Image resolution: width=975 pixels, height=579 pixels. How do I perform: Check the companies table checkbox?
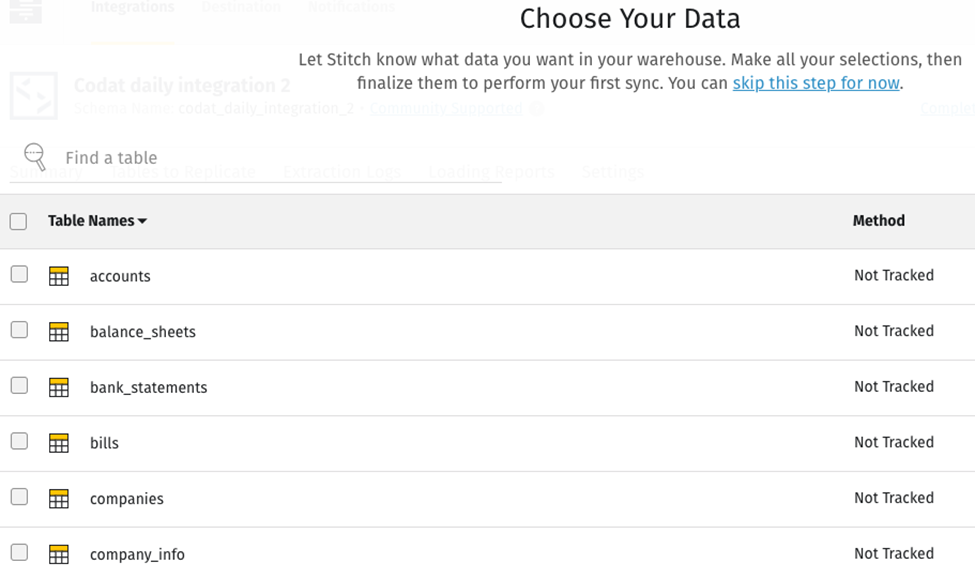coord(18,498)
